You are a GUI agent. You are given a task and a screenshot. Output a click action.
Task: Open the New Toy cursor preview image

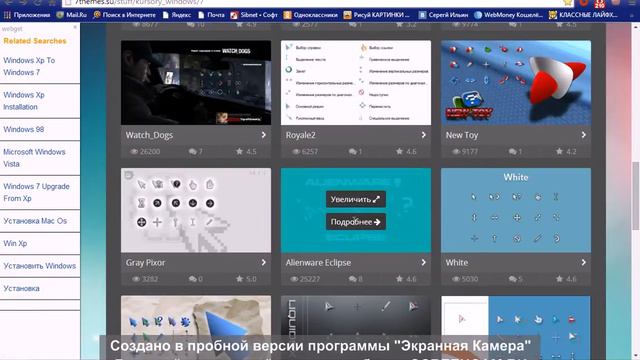click(x=516, y=82)
